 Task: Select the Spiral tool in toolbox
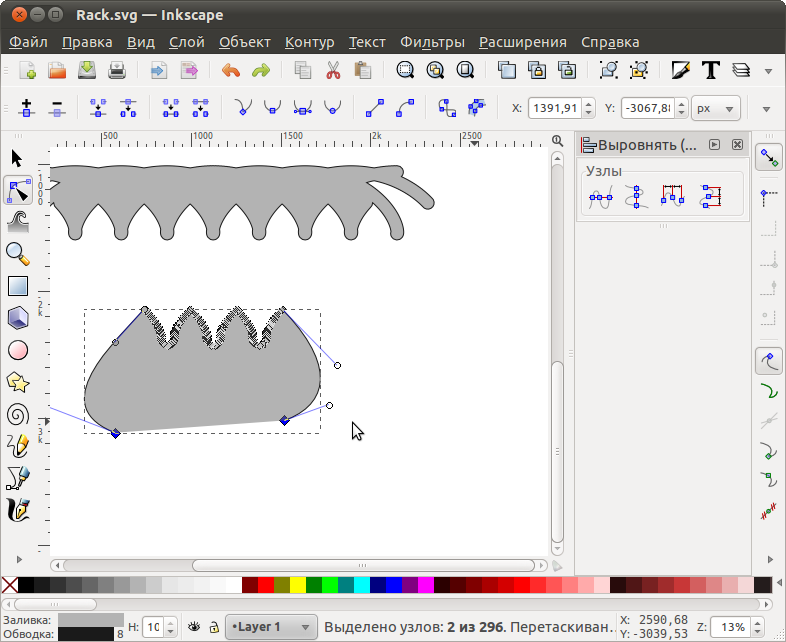pos(17,414)
